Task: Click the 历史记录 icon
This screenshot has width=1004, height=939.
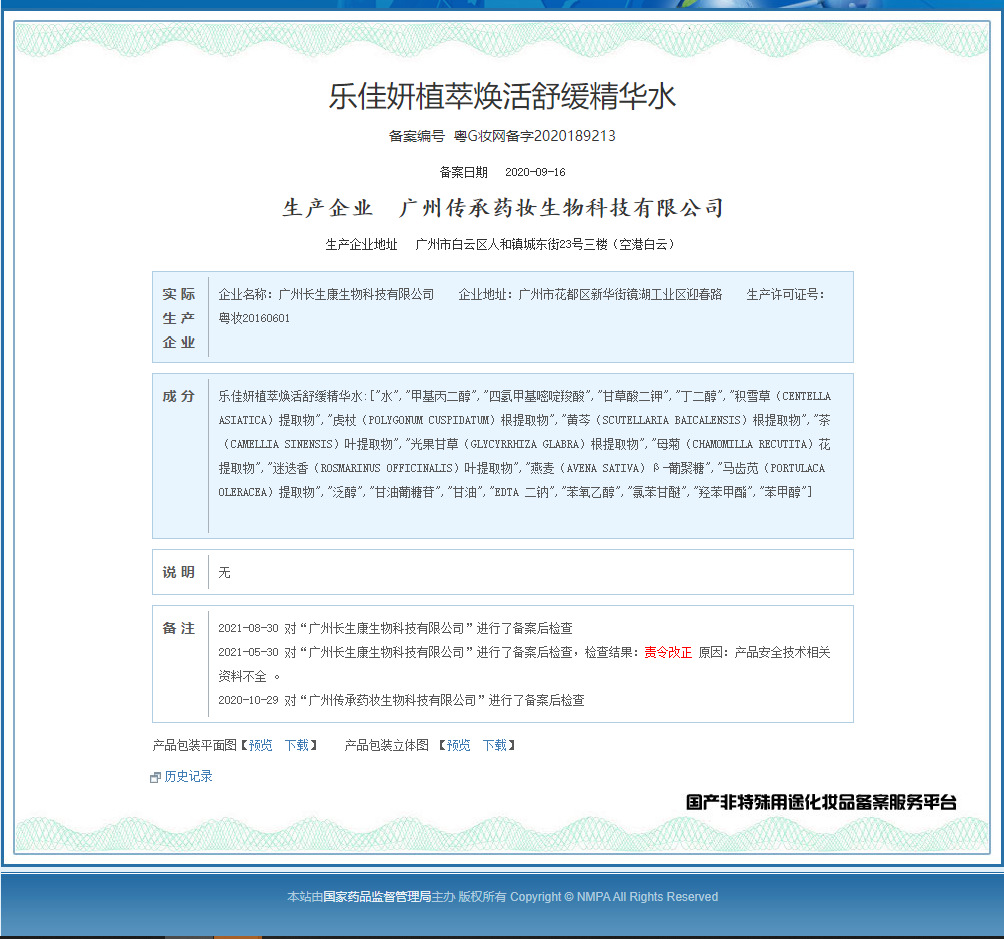Action: click(155, 778)
